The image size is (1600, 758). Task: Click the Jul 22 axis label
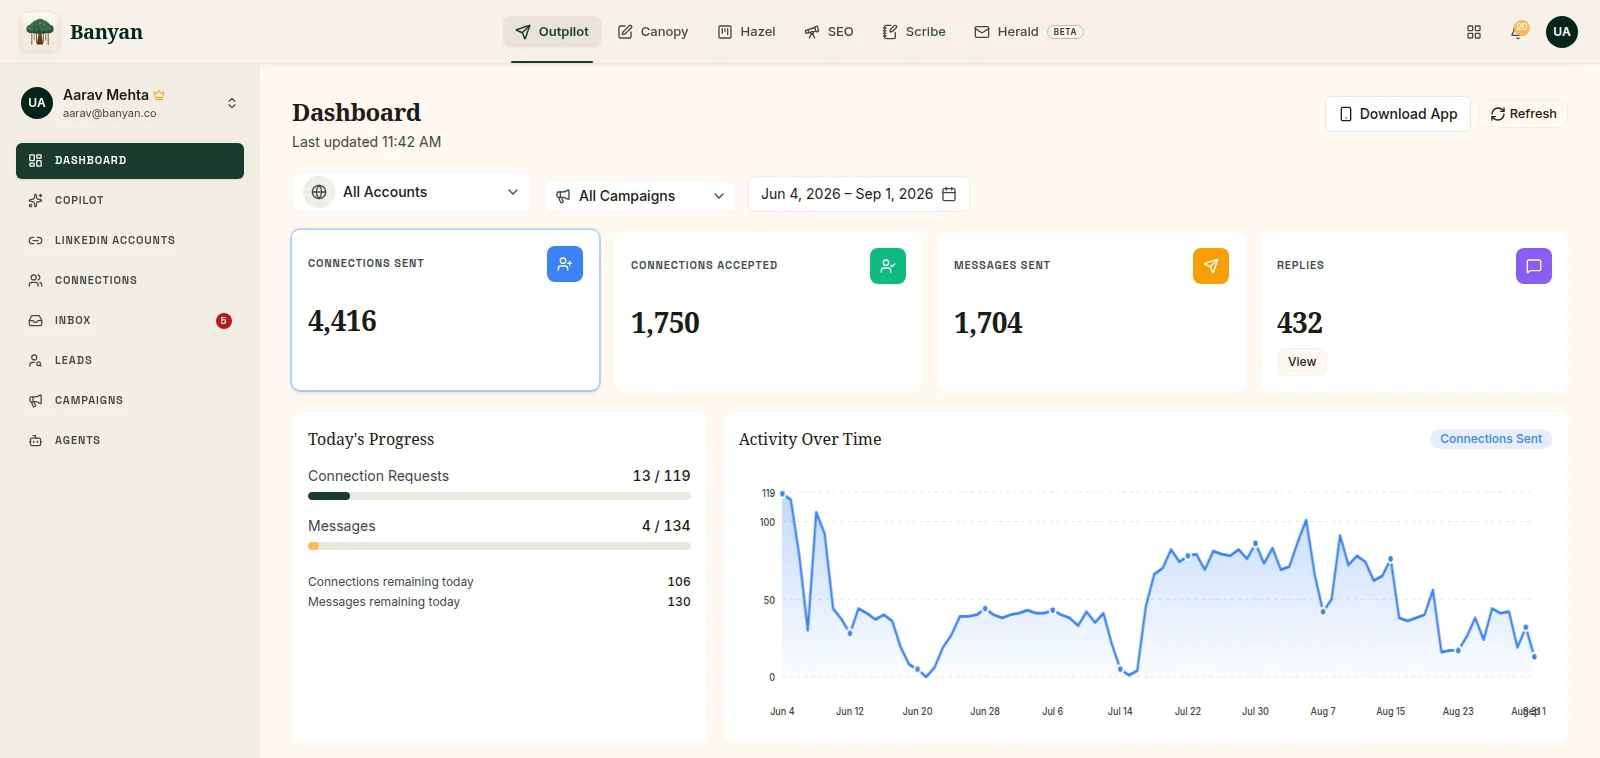point(1188,712)
